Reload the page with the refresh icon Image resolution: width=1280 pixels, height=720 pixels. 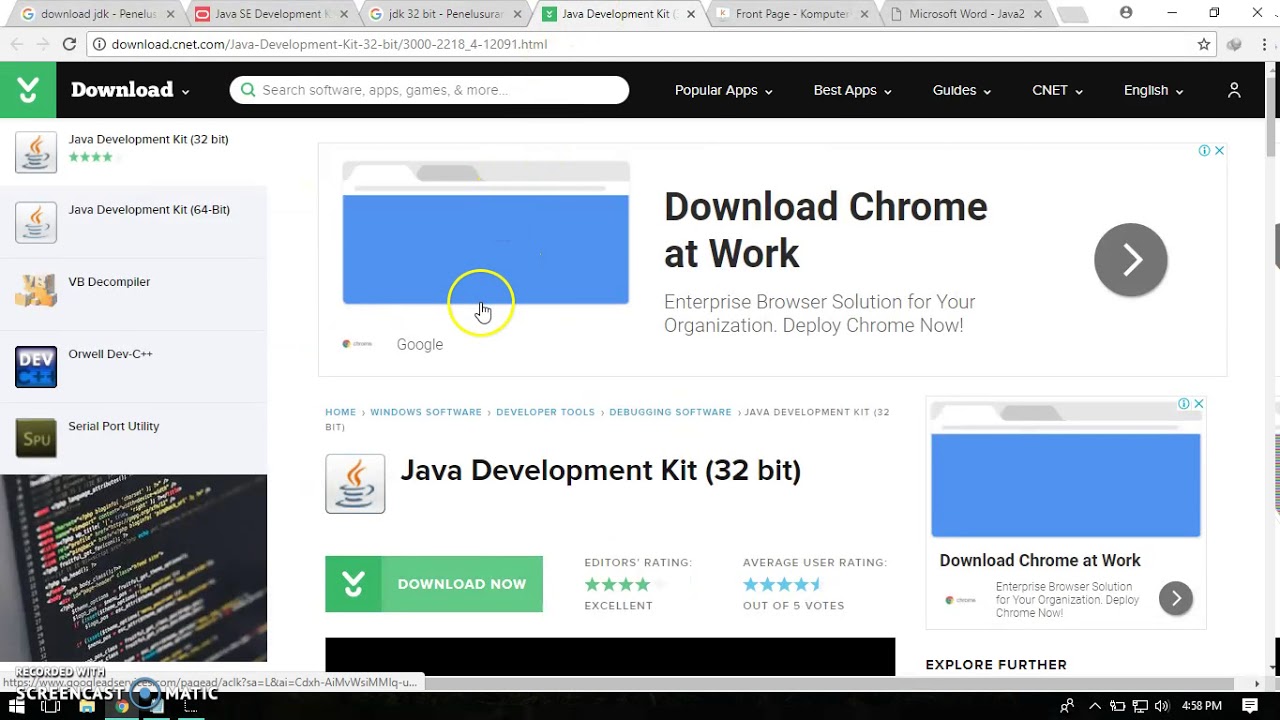tap(69, 44)
